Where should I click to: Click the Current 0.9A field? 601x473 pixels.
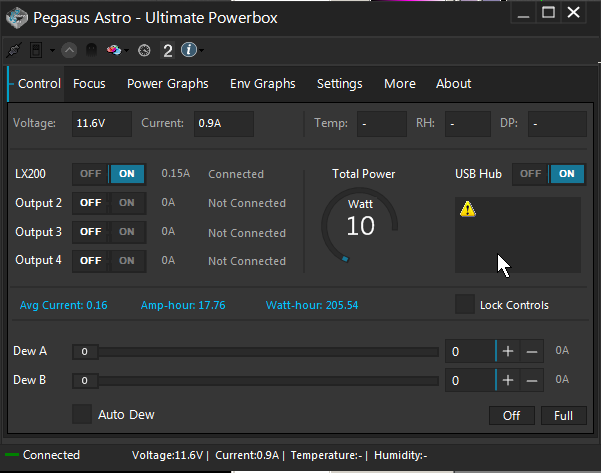pos(224,123)
